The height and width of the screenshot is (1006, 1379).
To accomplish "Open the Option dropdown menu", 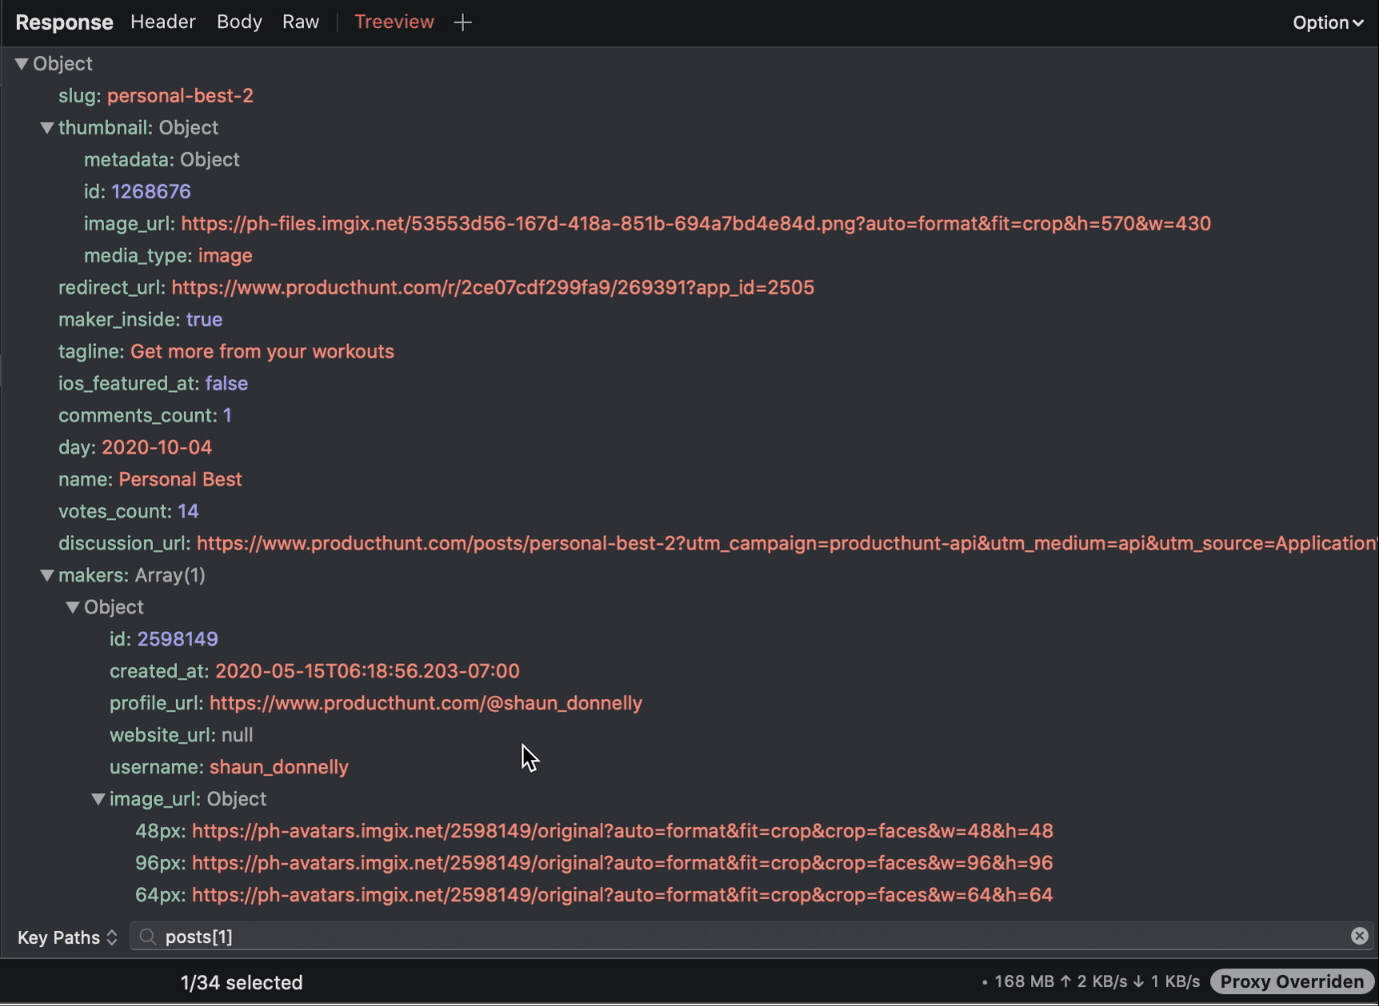I will [1328, 22].
